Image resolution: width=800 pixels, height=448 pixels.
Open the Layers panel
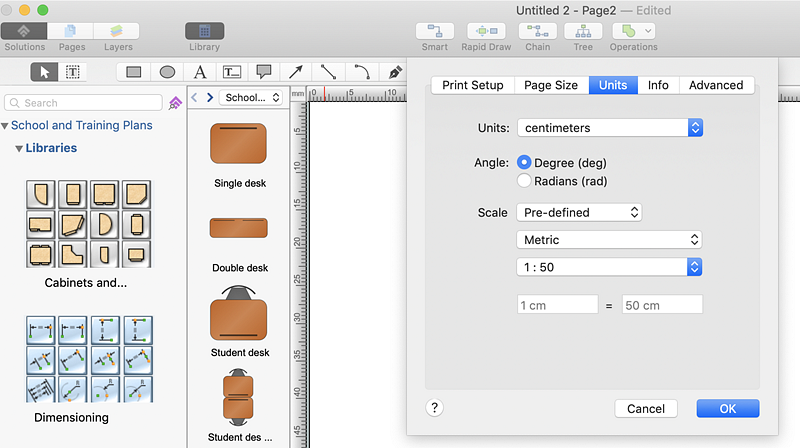pos(117,31)
